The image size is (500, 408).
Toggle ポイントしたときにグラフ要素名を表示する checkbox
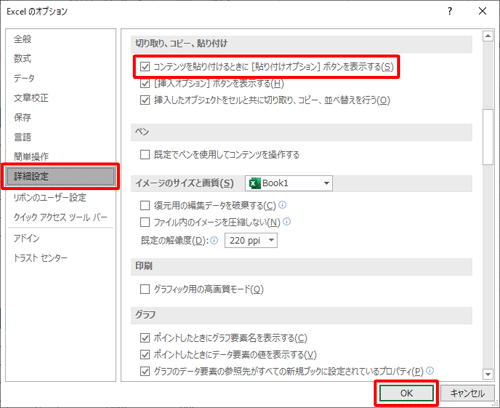point(145,338)
